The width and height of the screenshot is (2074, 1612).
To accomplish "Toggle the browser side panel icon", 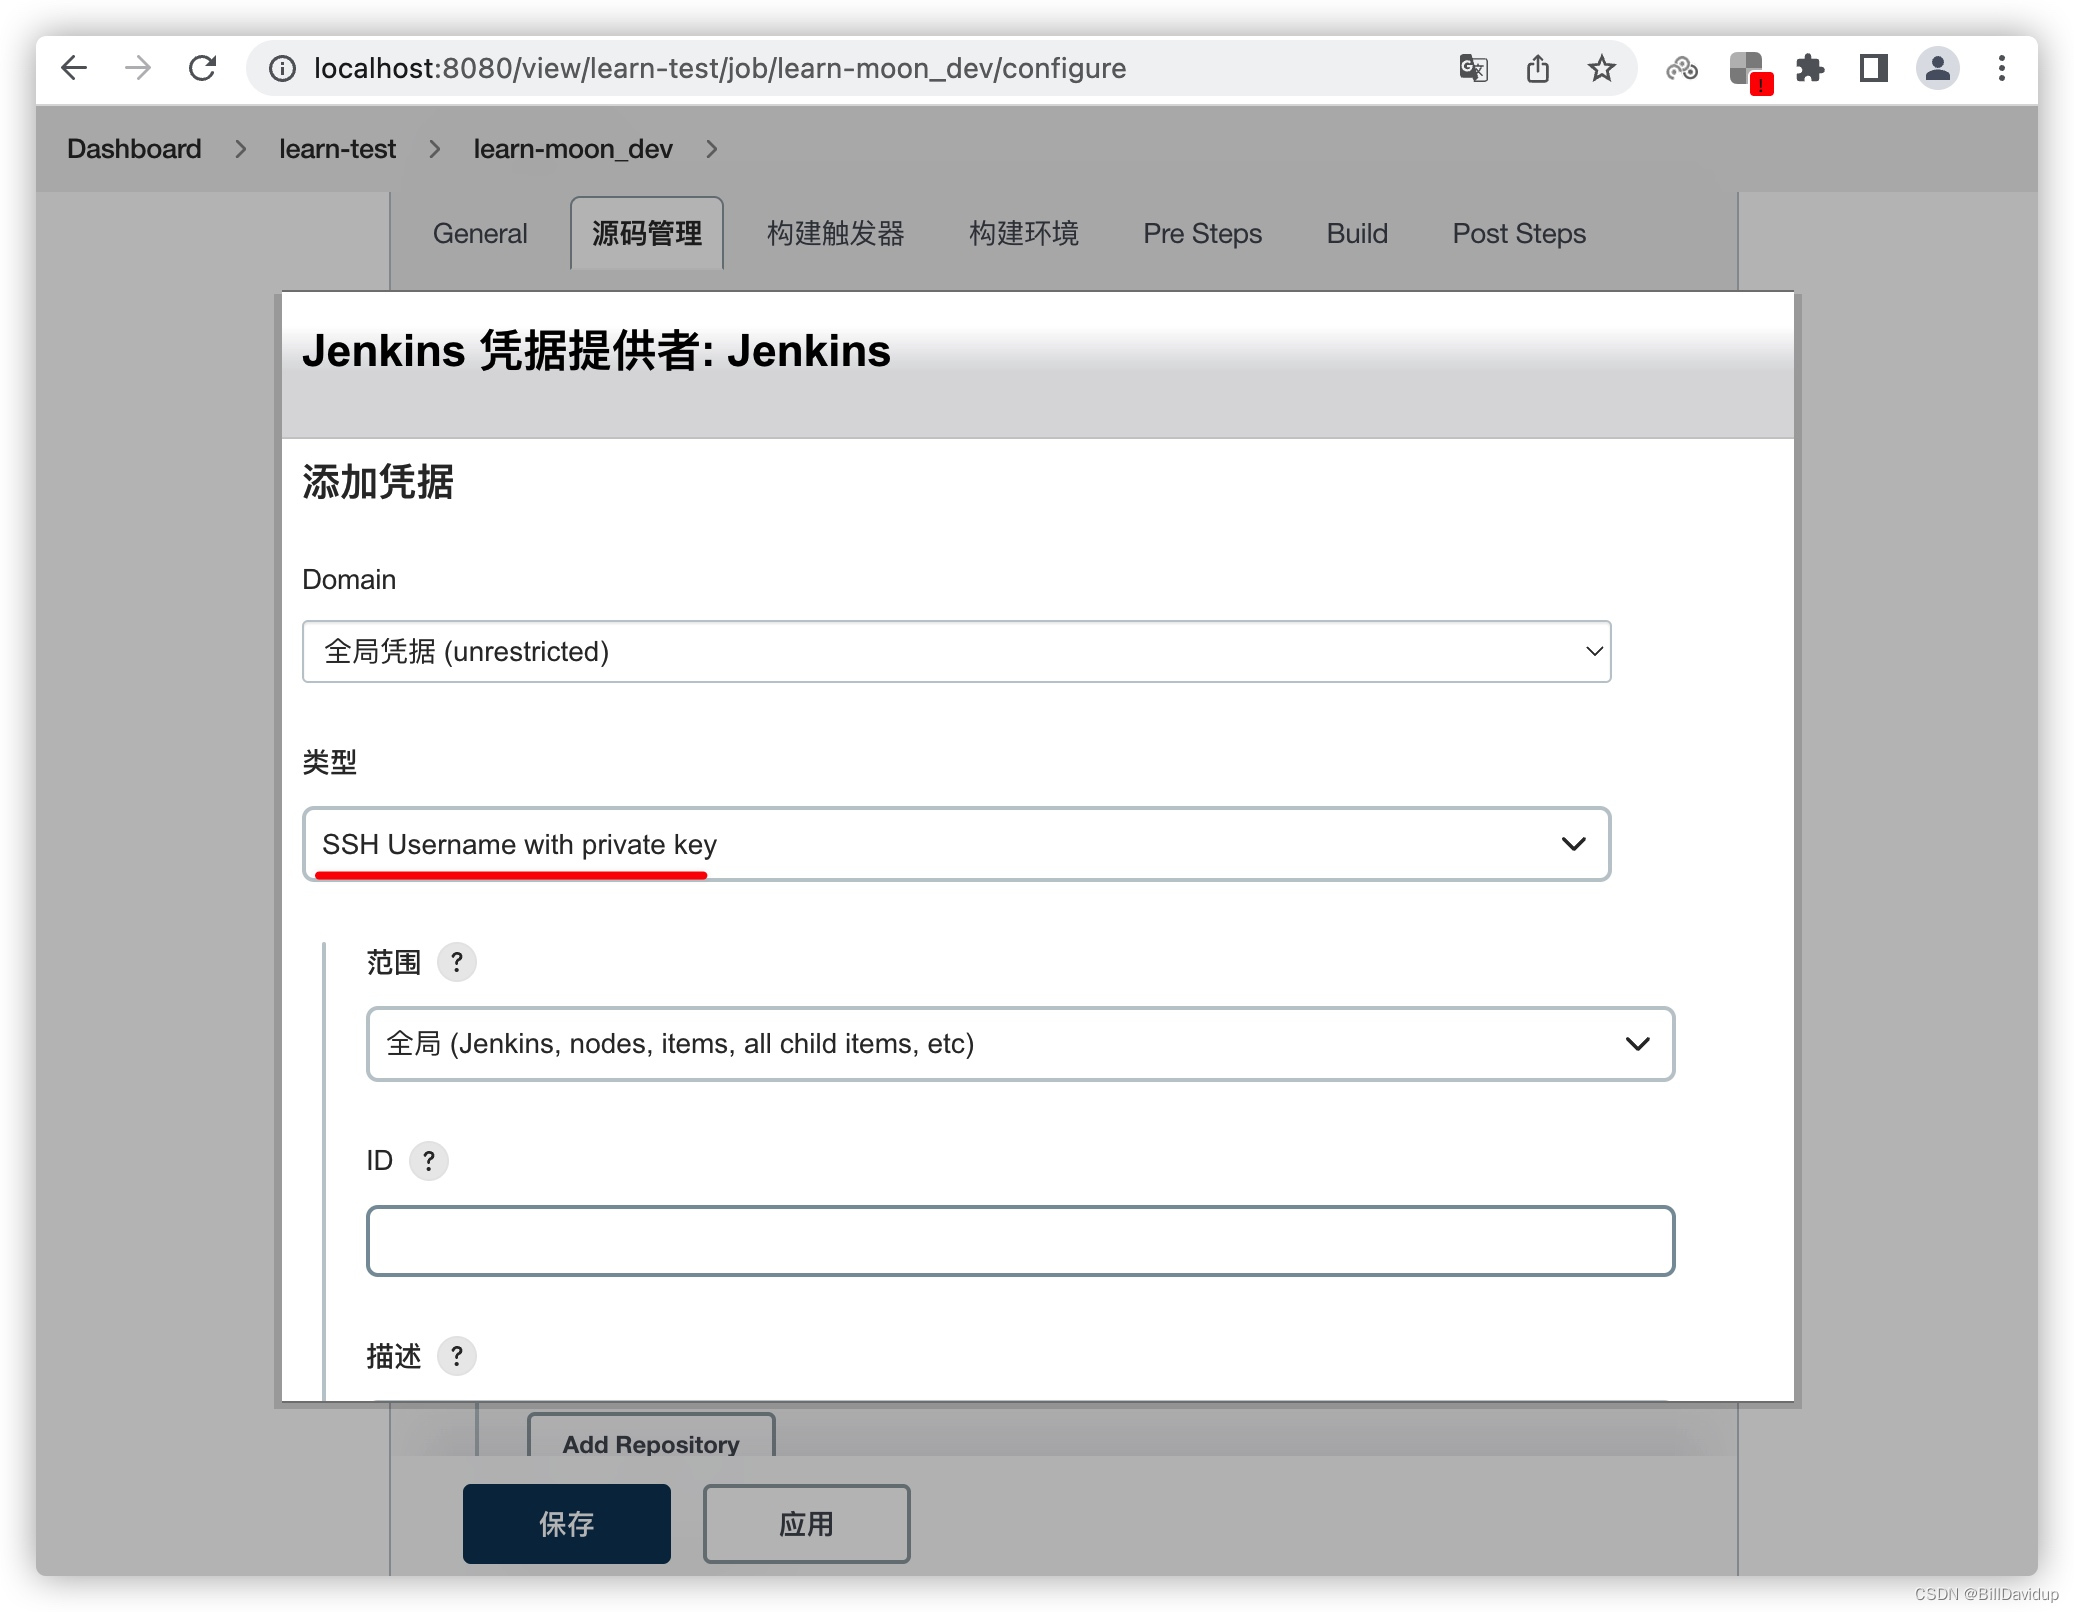I will [1873, 68].
